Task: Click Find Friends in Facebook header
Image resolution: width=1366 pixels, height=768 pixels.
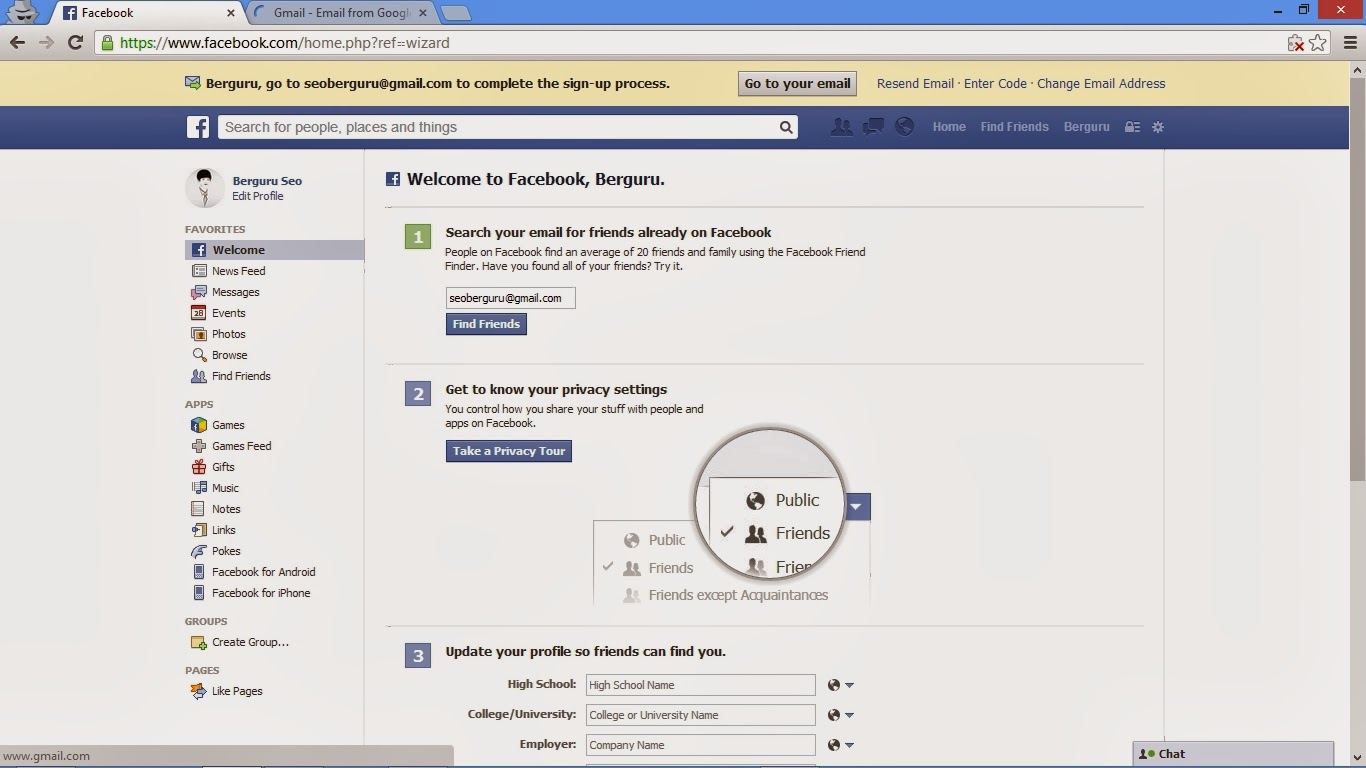Action: (x=1014, y=127)
